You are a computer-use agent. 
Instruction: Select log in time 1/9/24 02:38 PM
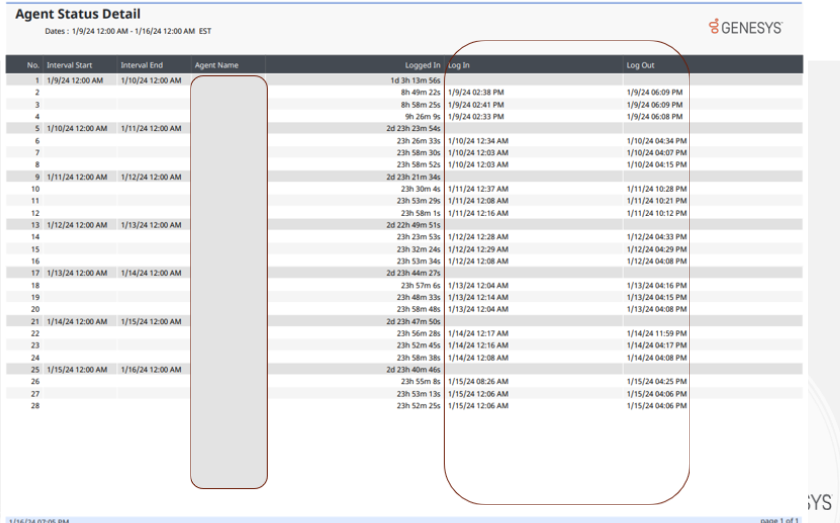click(x=476, y=92)
